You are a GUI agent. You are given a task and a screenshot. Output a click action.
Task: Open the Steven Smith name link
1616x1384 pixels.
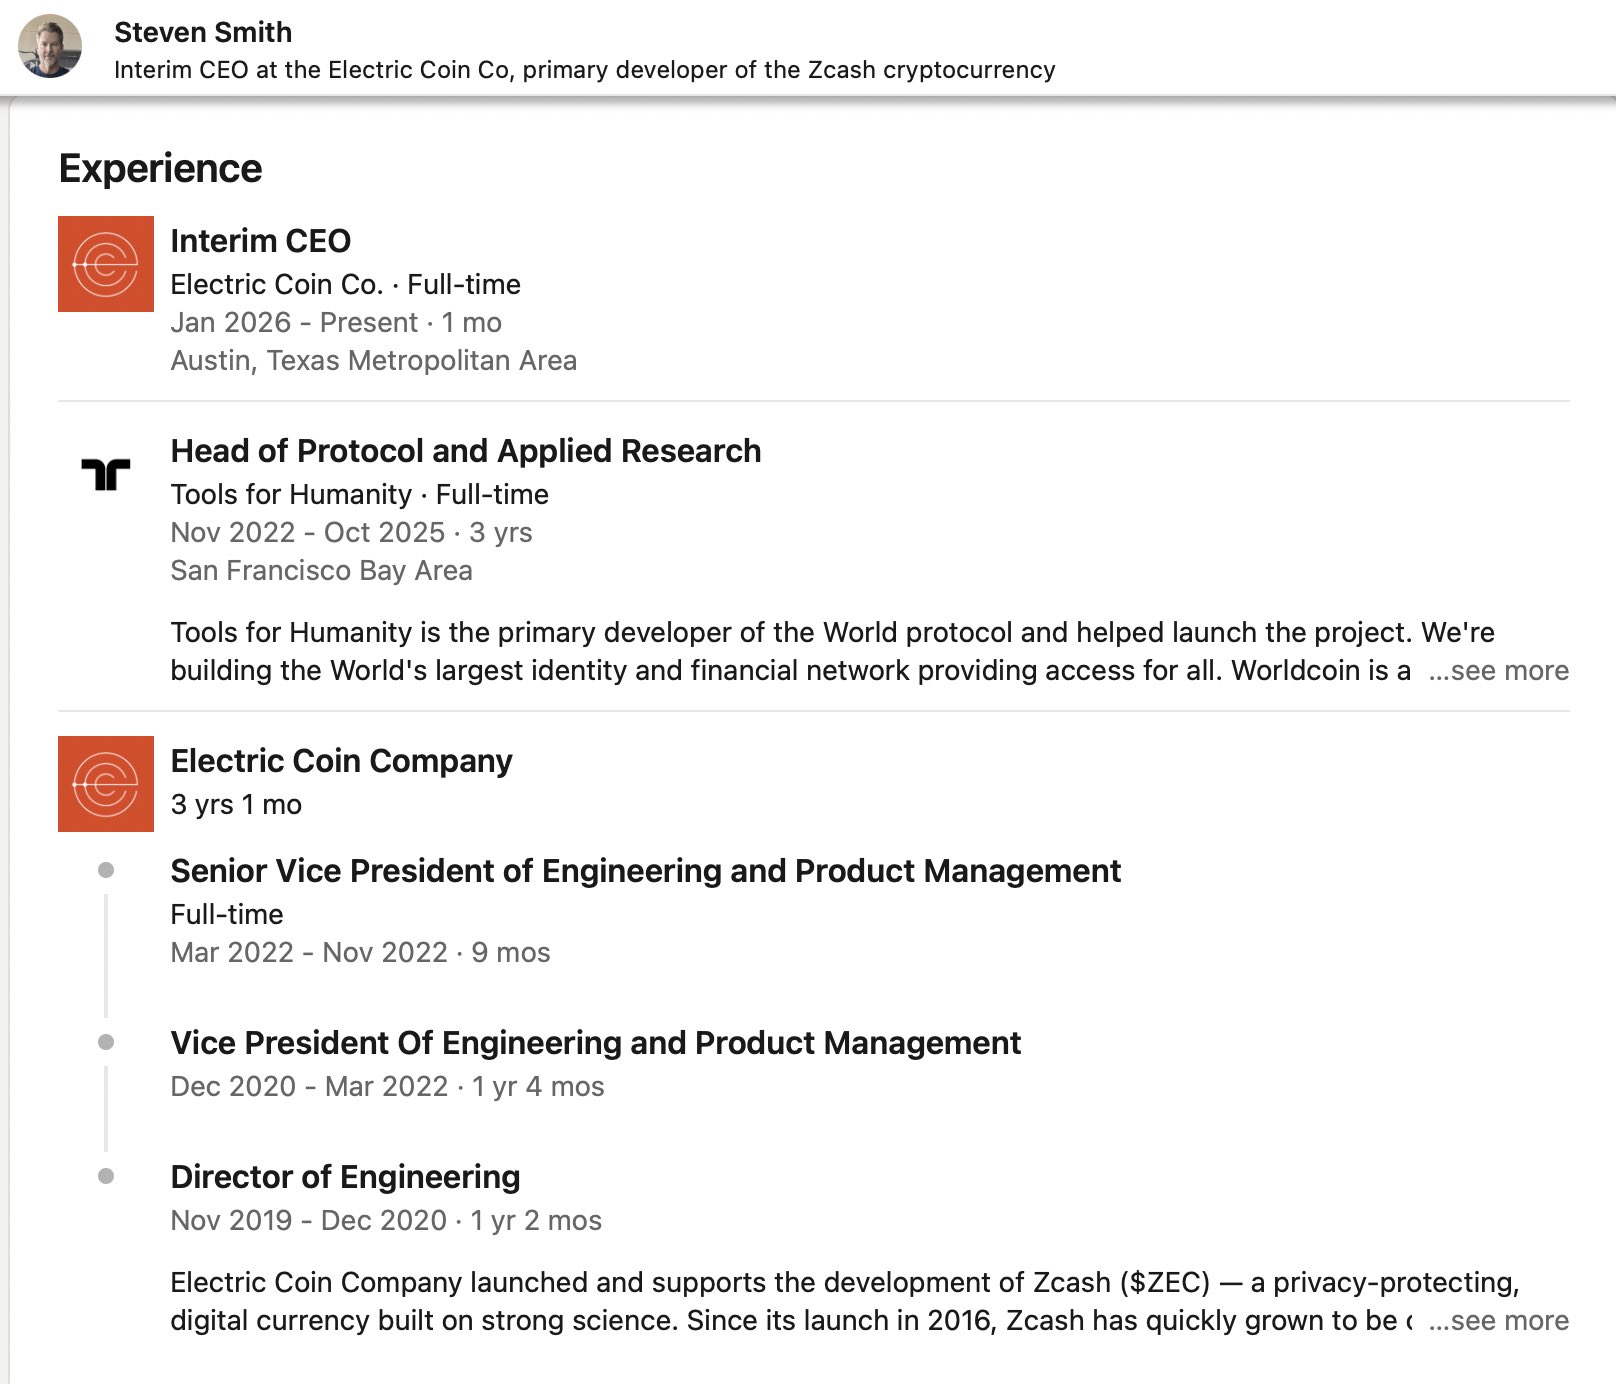203,32
